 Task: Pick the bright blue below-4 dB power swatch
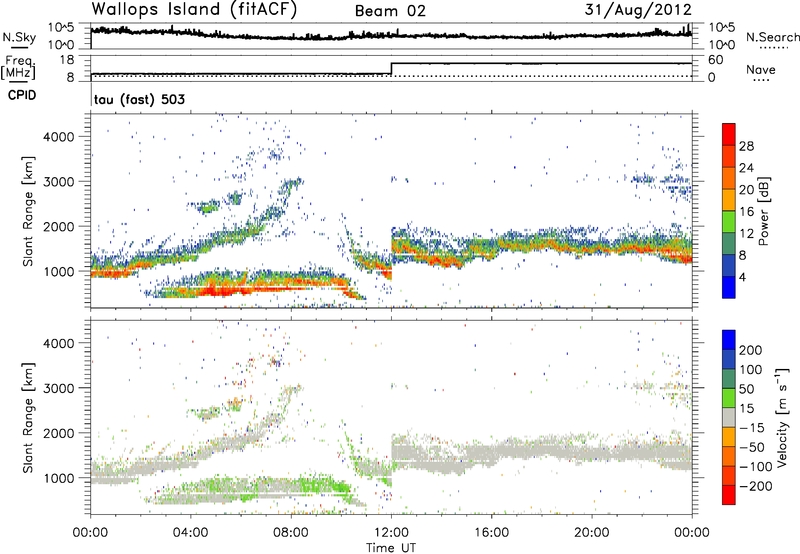(x=729, y=287)
